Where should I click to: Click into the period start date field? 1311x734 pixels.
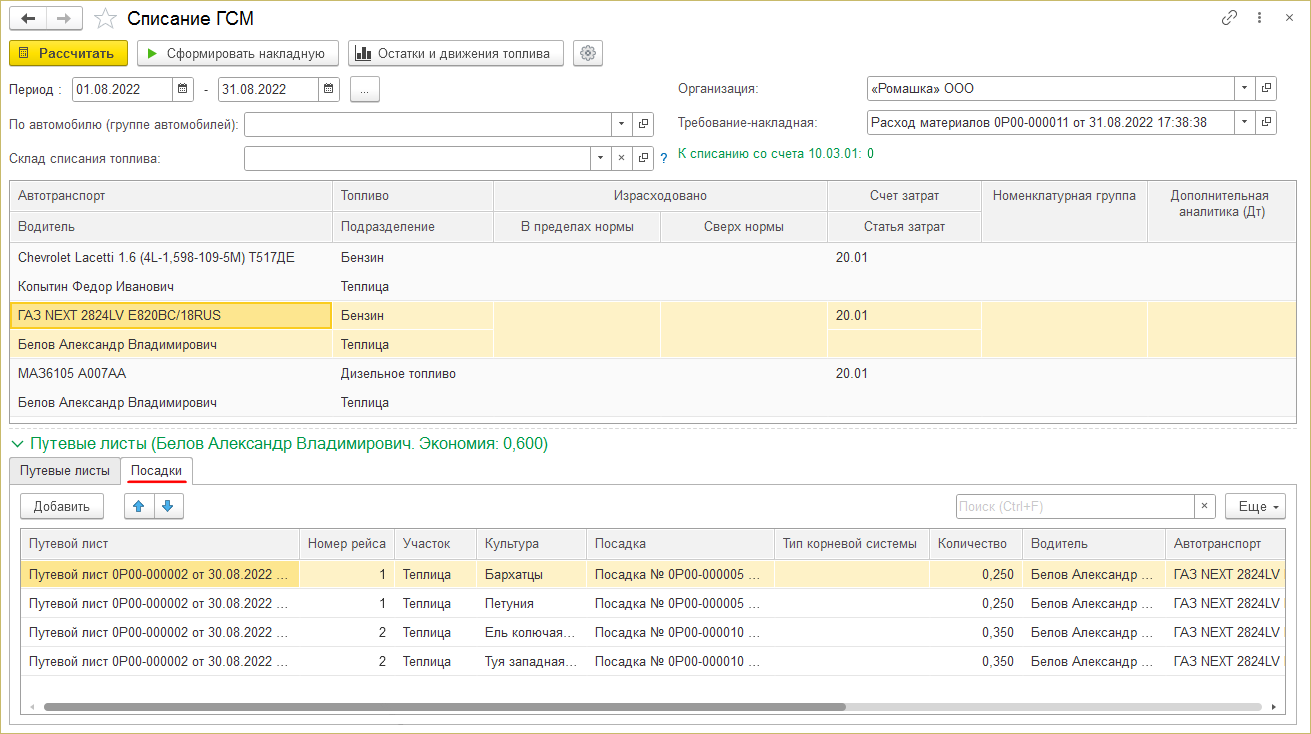(122, 89)
